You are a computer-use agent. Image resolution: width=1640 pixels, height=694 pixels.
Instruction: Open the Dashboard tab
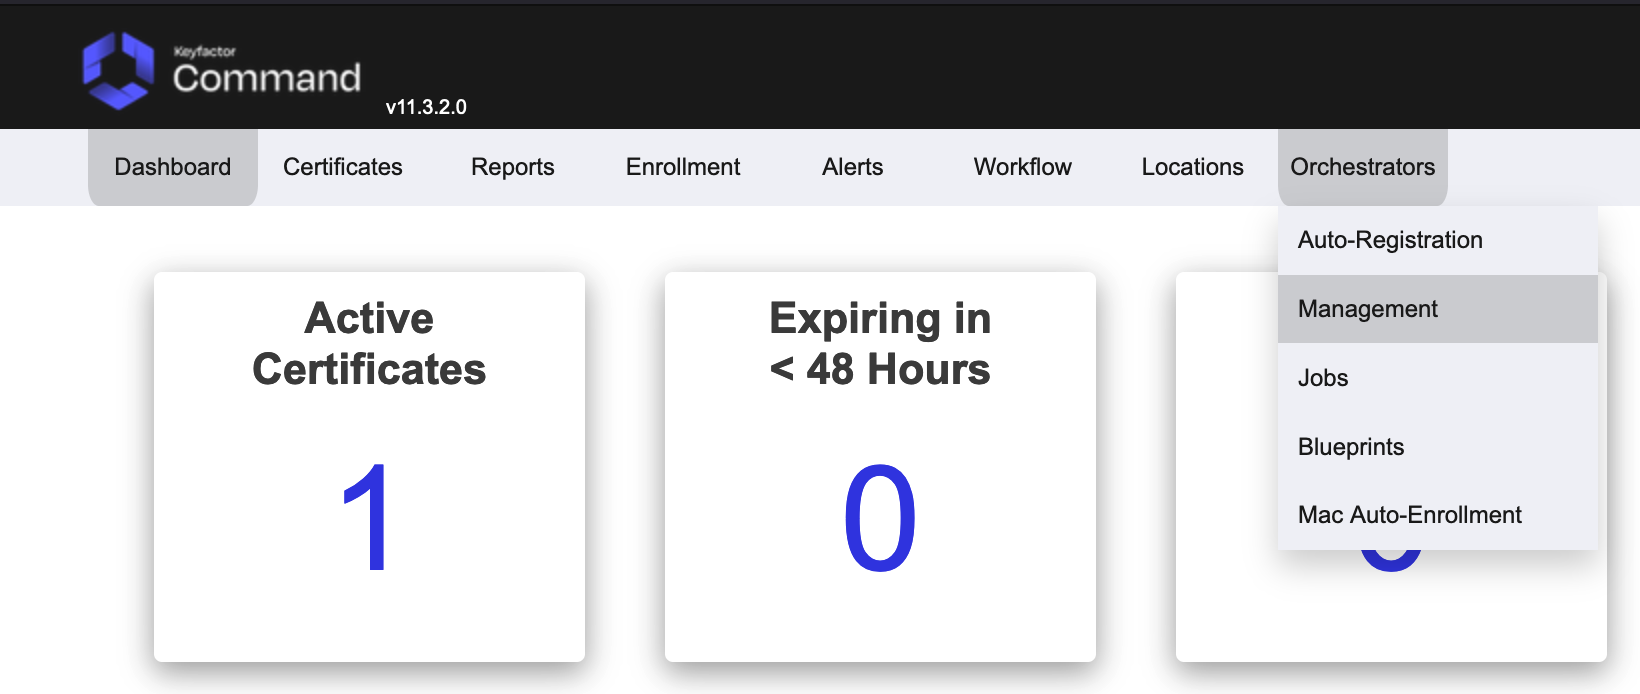point(173,167)
